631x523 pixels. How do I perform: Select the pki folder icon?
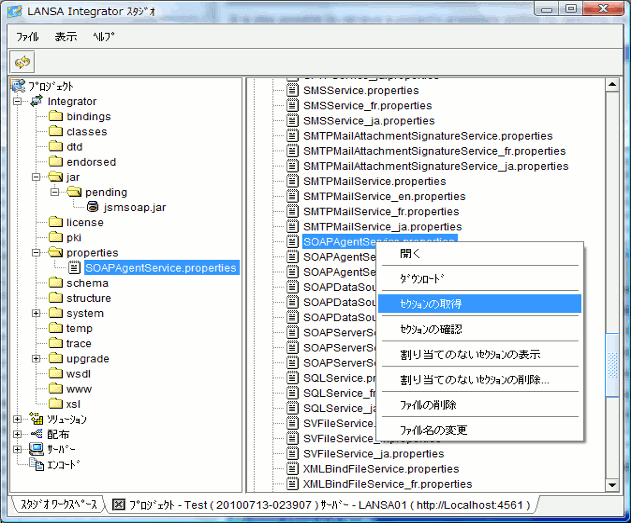(56, 237)
